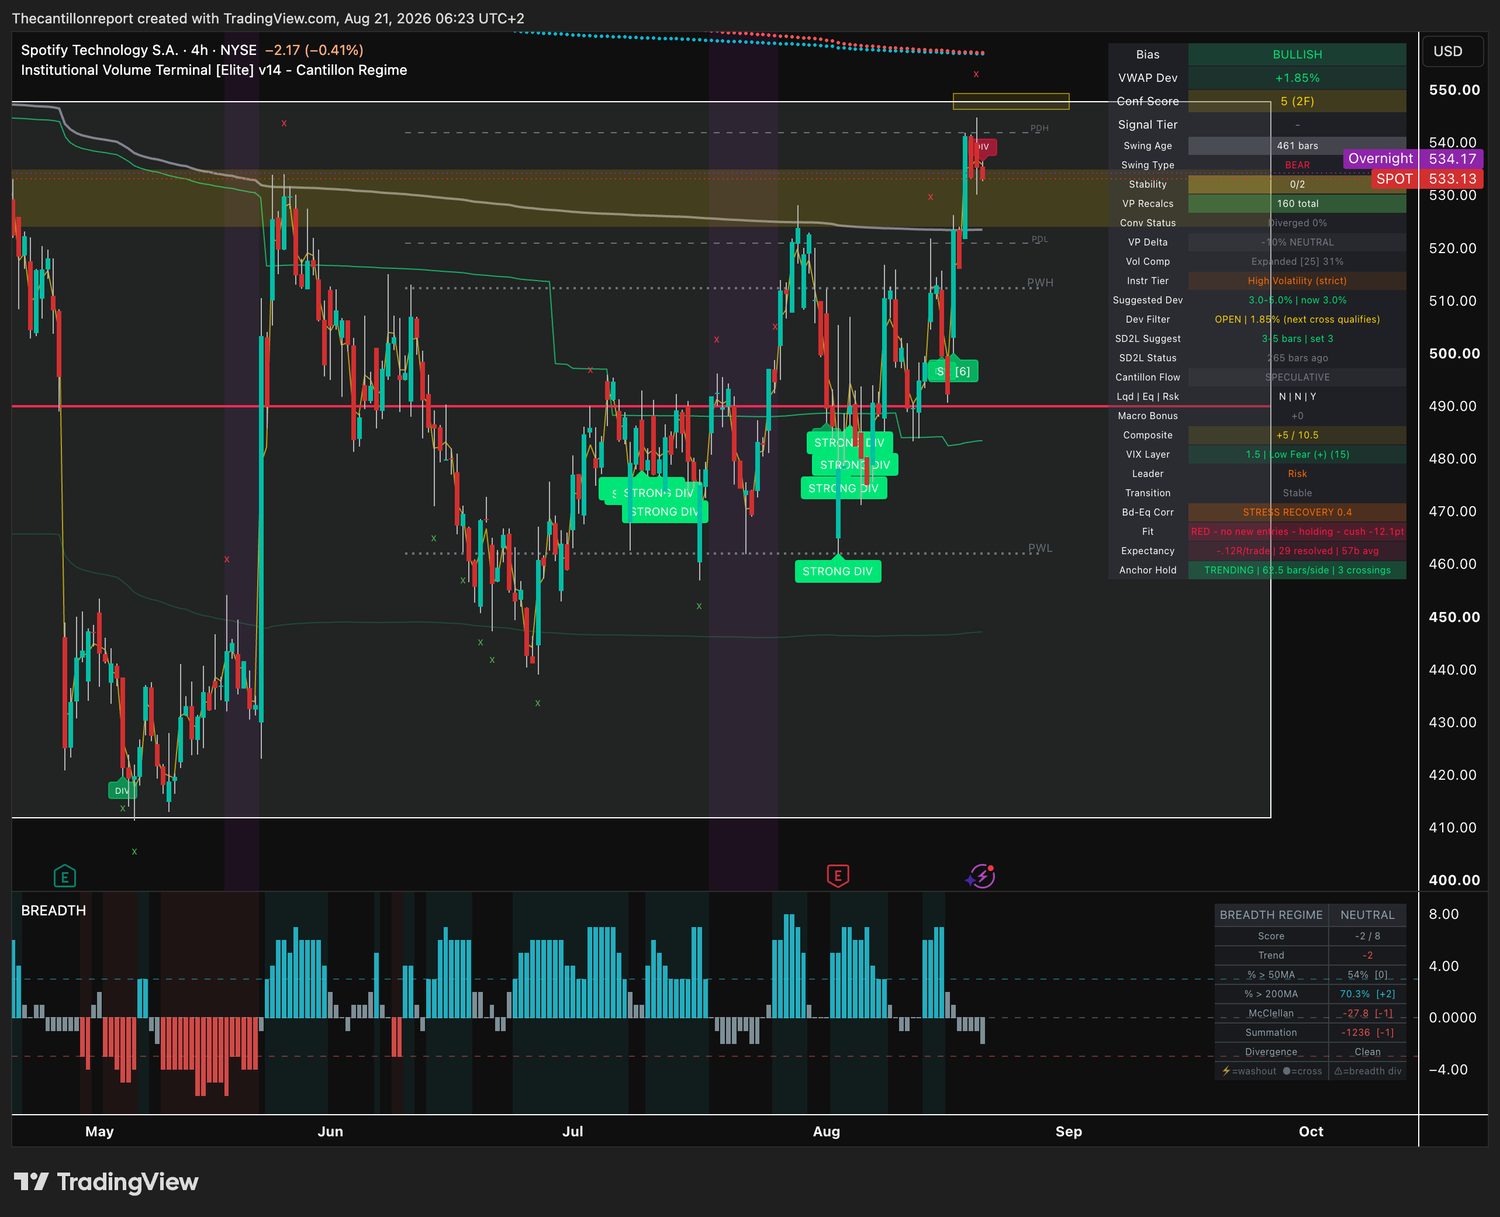
Task: Click the High Volatility (strict) cell
Action: [1297, 281]
